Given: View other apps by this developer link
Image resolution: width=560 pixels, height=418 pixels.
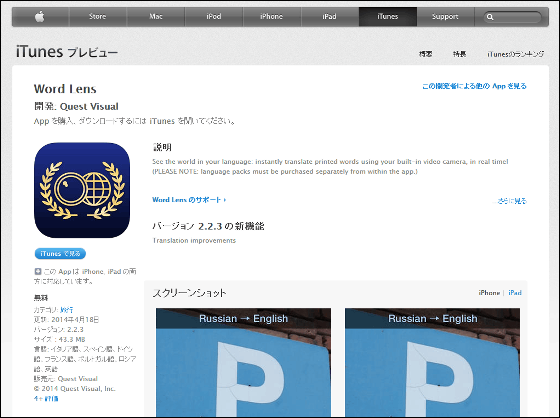Looking at the screenshot, I should pyautogui.click(x=474, y=86).
